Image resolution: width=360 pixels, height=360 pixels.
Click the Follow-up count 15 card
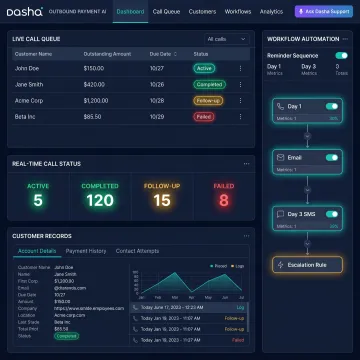pos(162,197)
